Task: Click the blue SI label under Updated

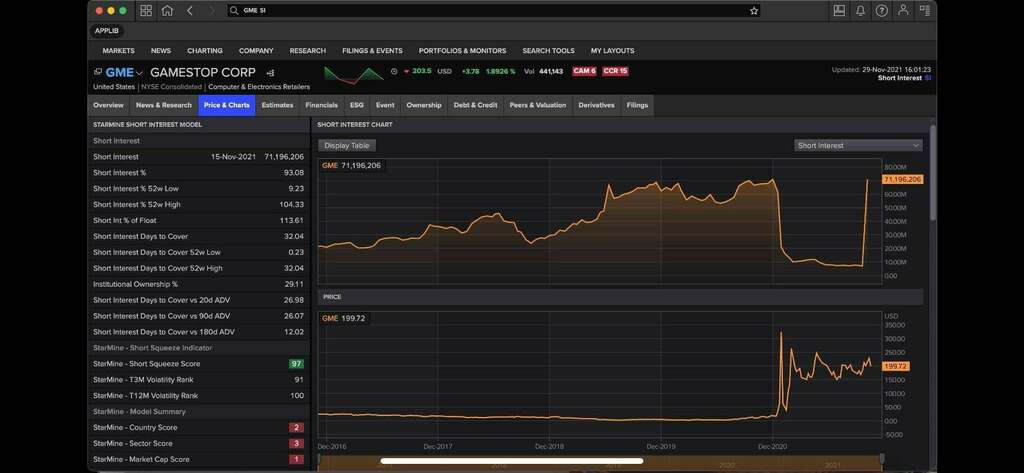Action: [928, 78]
